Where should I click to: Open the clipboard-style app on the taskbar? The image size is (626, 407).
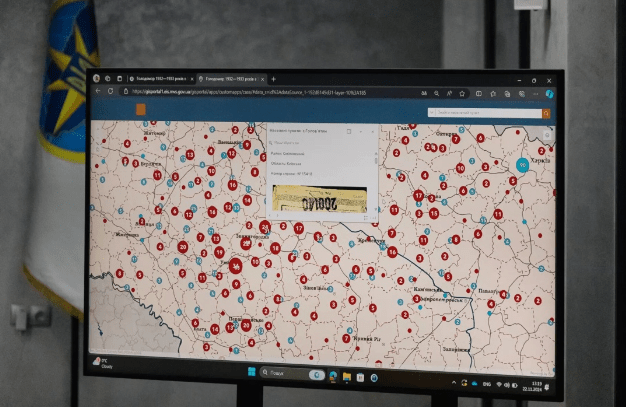point(360,377)
